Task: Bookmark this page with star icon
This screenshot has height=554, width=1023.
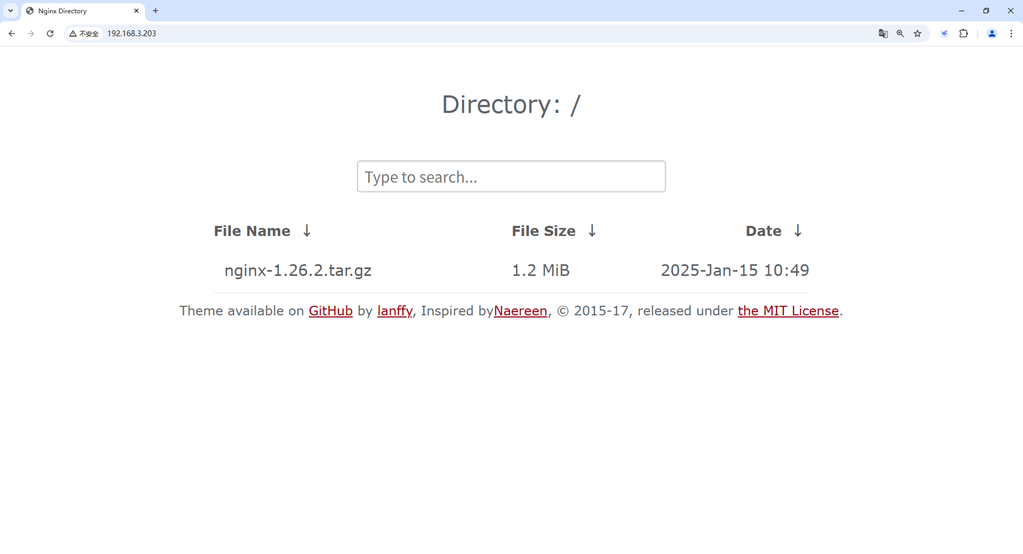Action: pos(917,33)
